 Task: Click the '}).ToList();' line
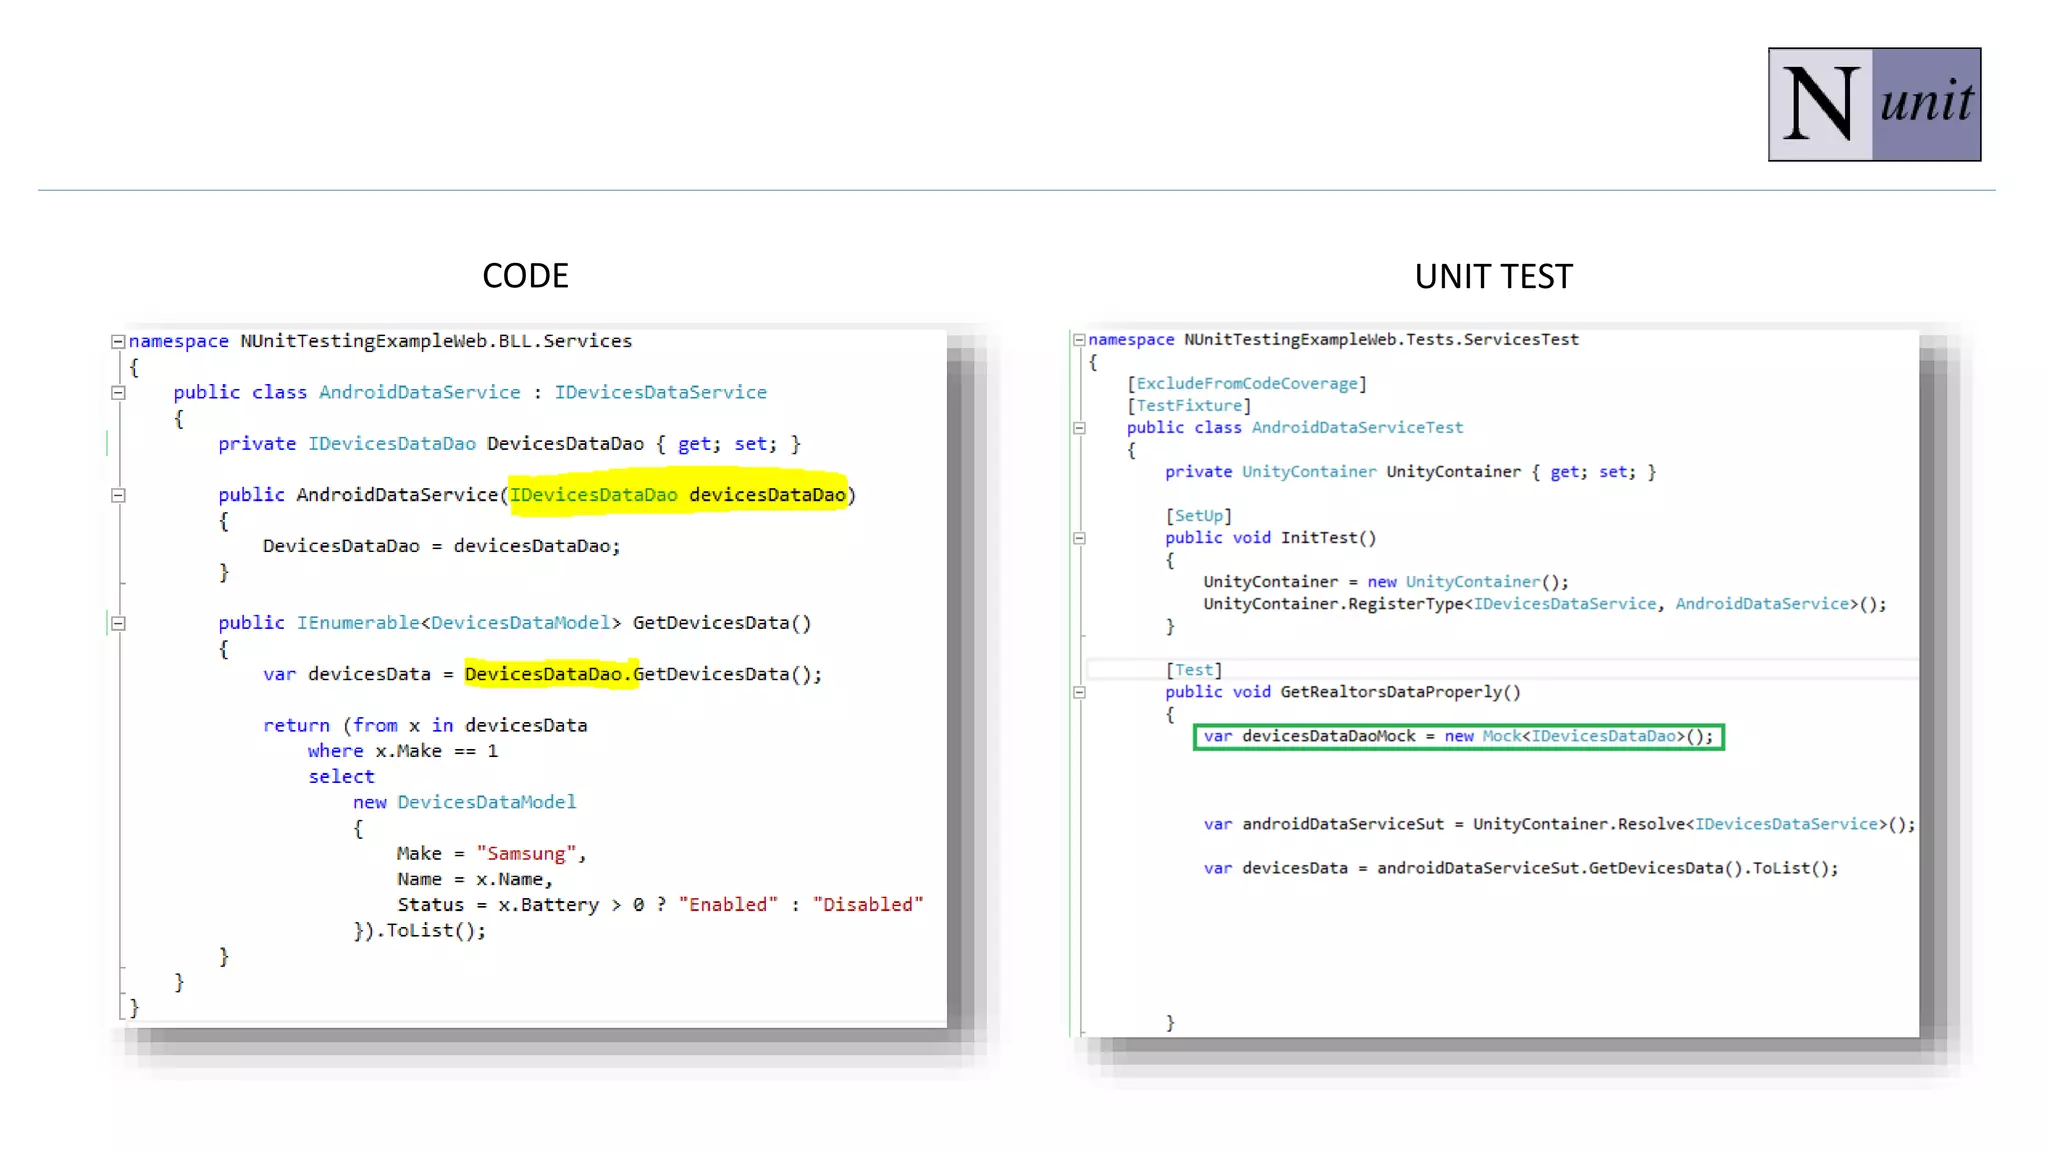coord(420,930)
